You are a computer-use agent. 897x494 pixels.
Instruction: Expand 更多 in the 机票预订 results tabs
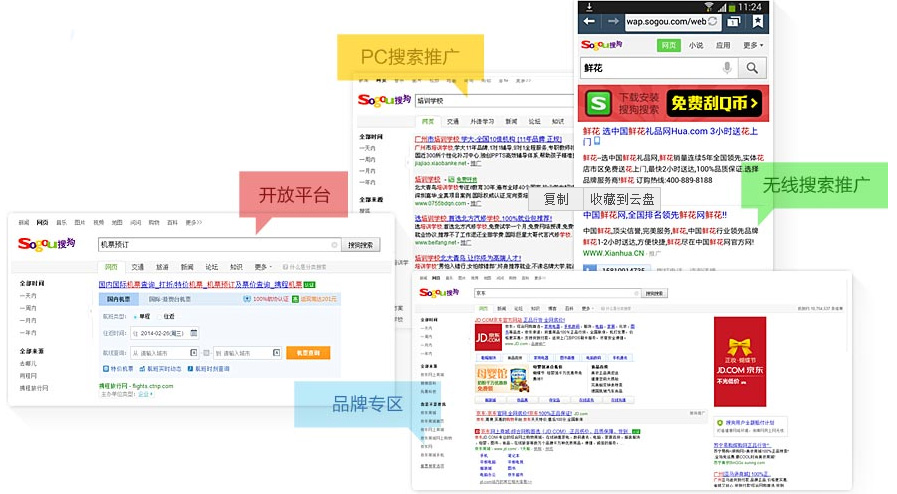(x=263, y=267)
